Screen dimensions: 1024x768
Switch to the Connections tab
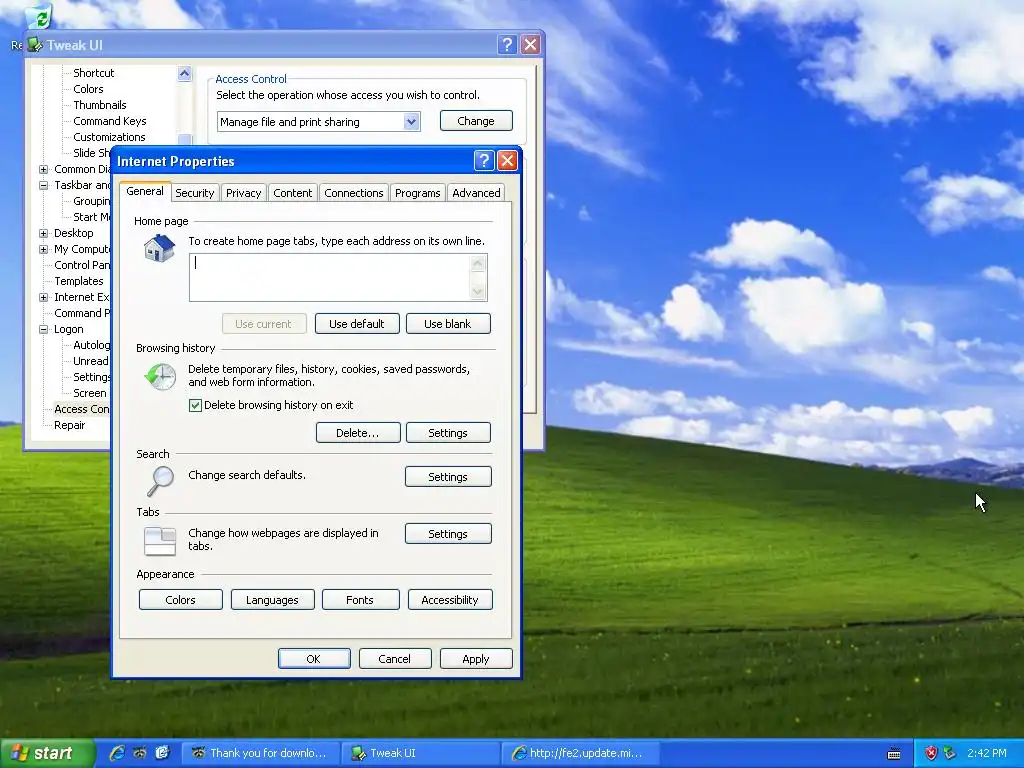tap(354, 193)
